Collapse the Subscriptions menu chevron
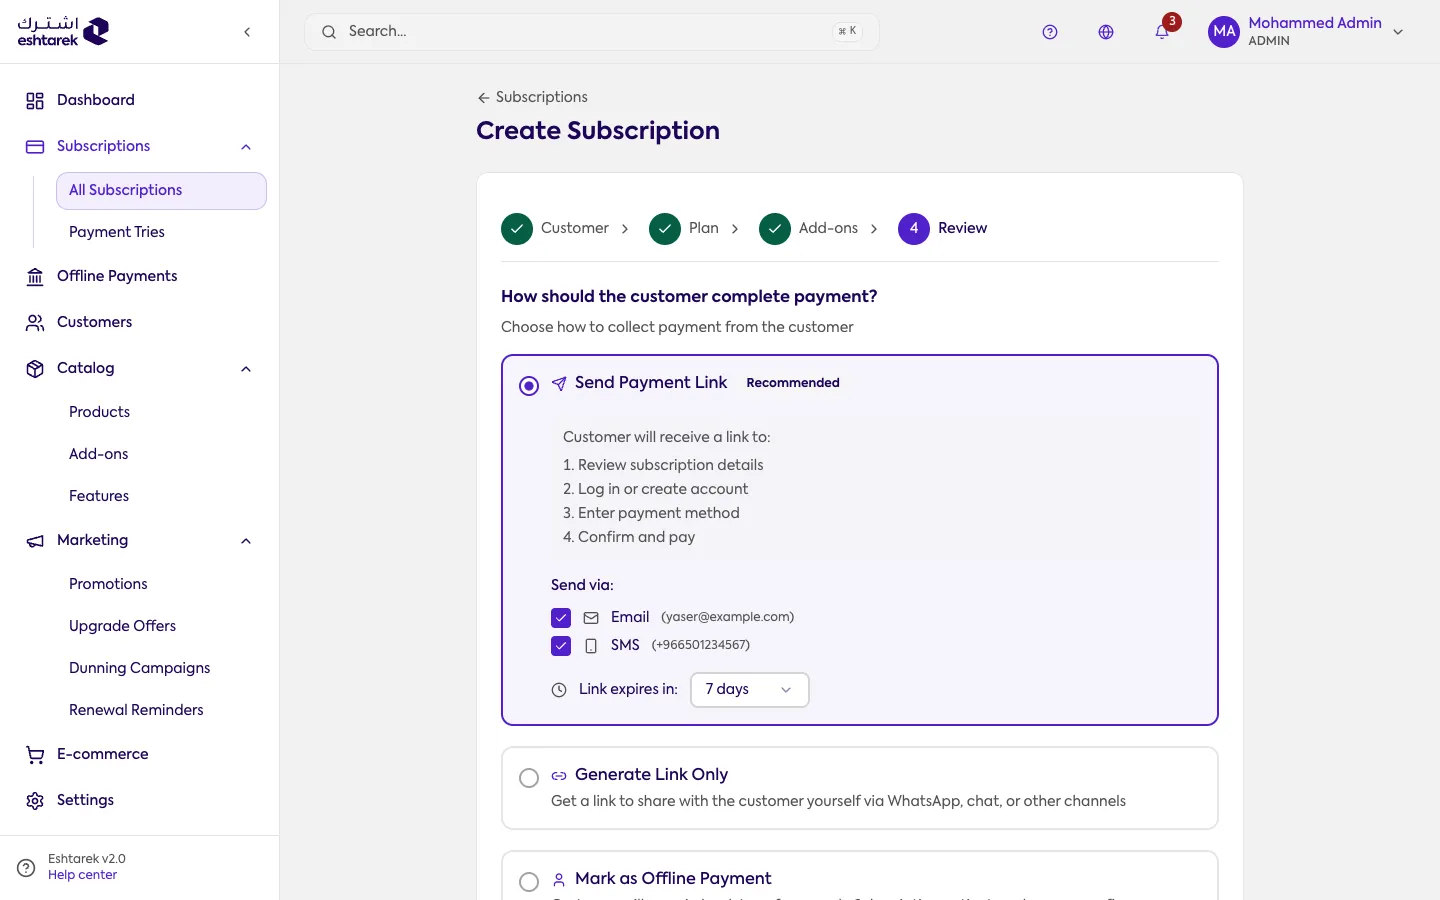 pos(246,147)
